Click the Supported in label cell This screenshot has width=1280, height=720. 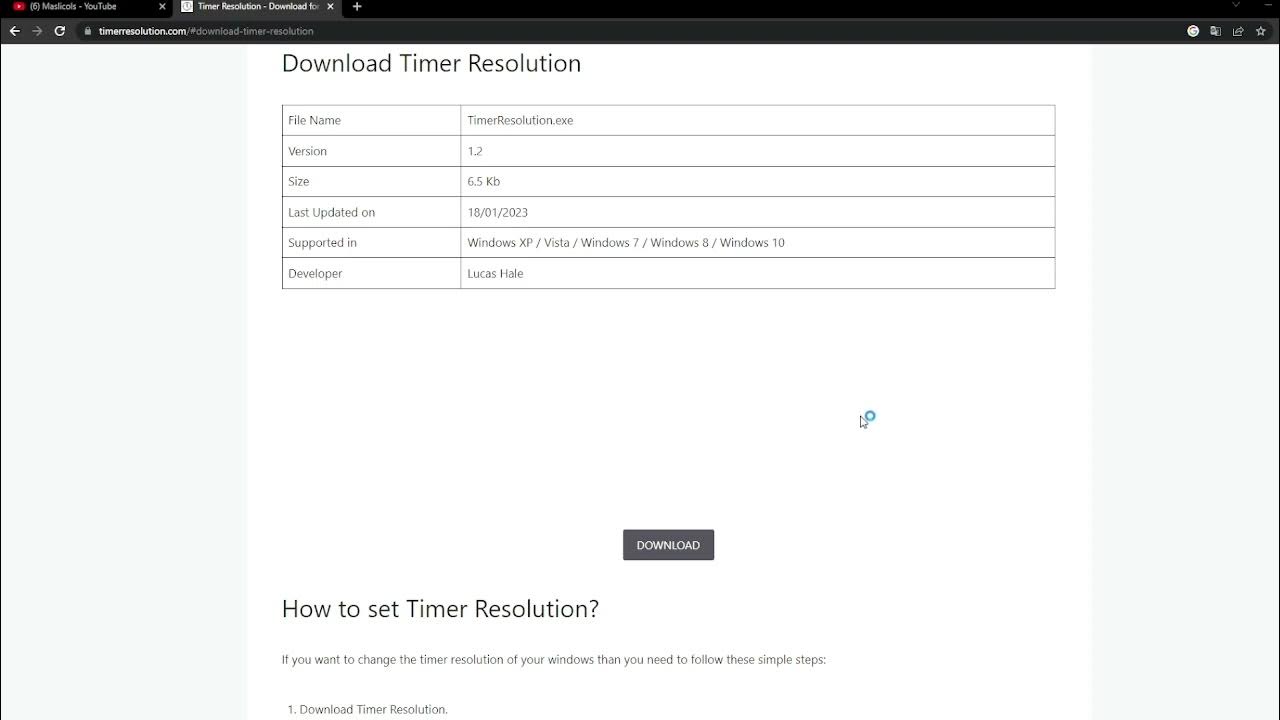tap(371, 243)
